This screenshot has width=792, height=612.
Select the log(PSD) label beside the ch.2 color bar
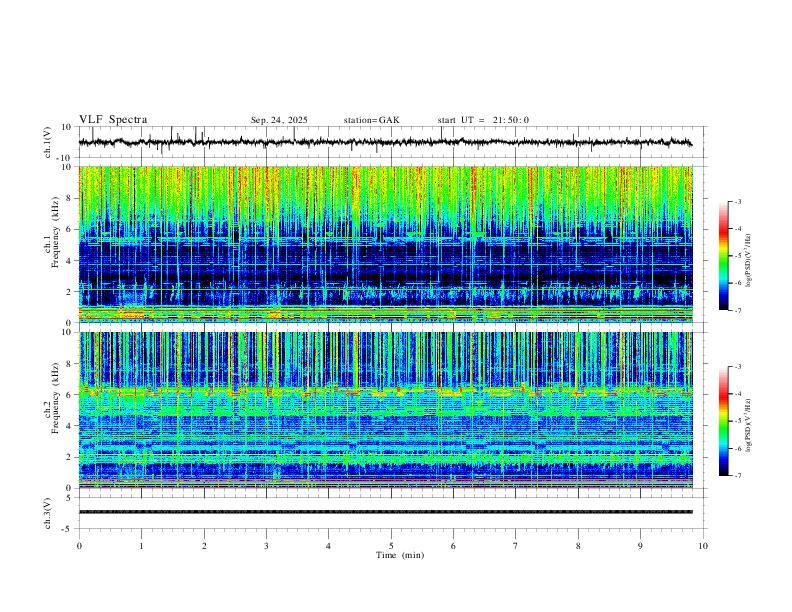(x=749, y=425)
